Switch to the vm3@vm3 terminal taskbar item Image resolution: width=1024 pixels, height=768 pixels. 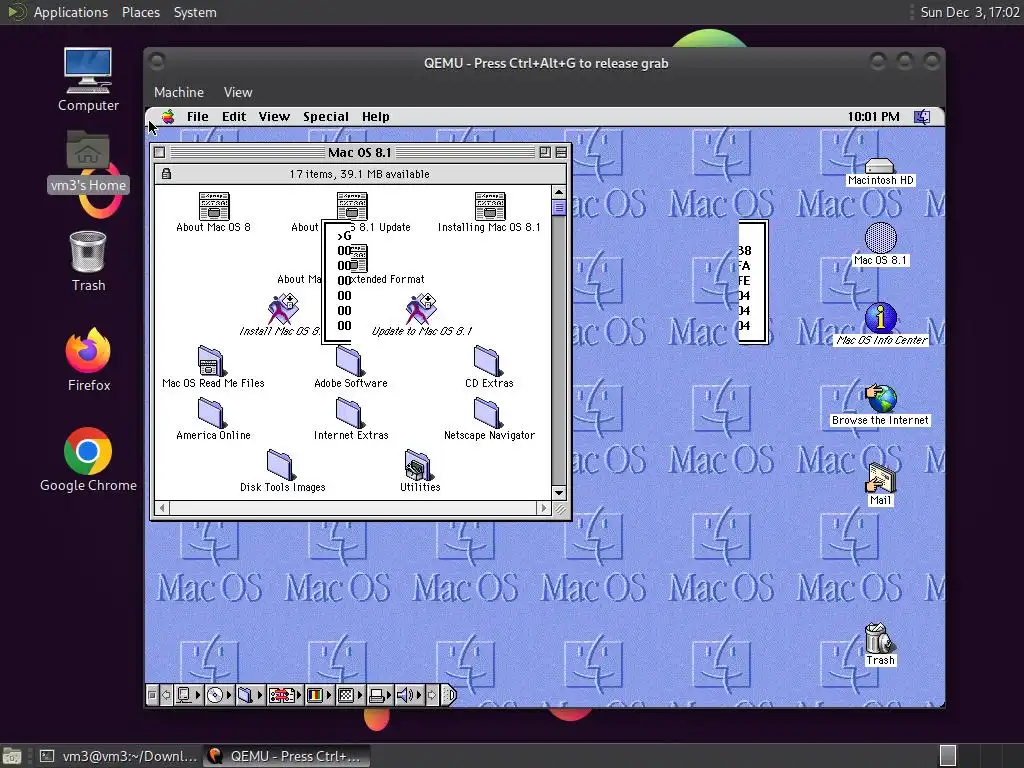click(118, 756)
